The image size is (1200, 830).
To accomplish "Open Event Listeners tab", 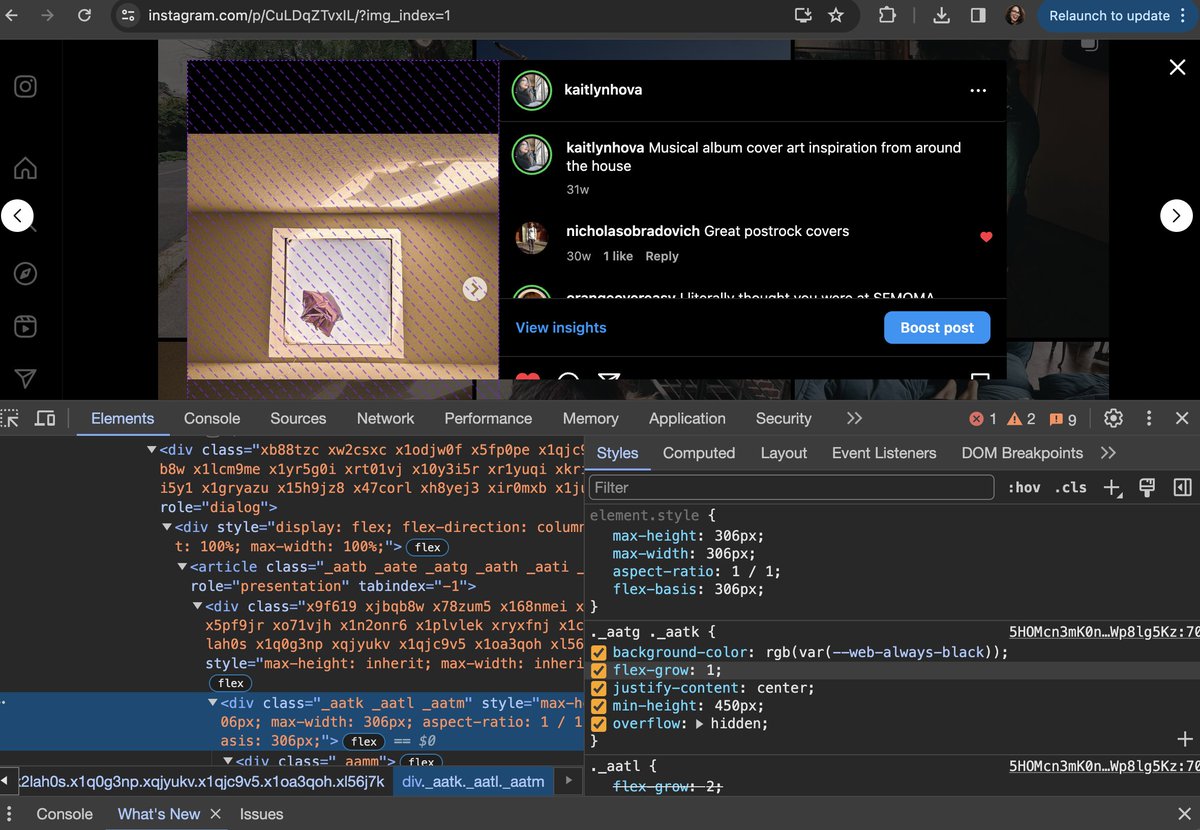I will pos(884,453).
